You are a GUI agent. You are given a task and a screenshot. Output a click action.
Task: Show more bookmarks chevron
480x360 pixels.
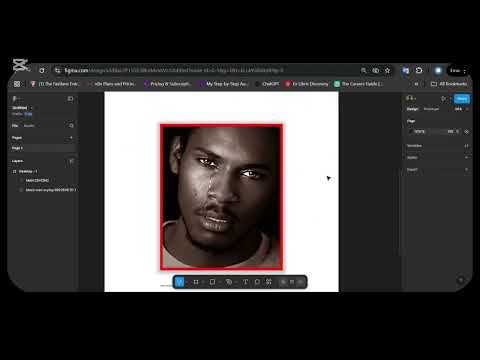[x=416, y=84]
